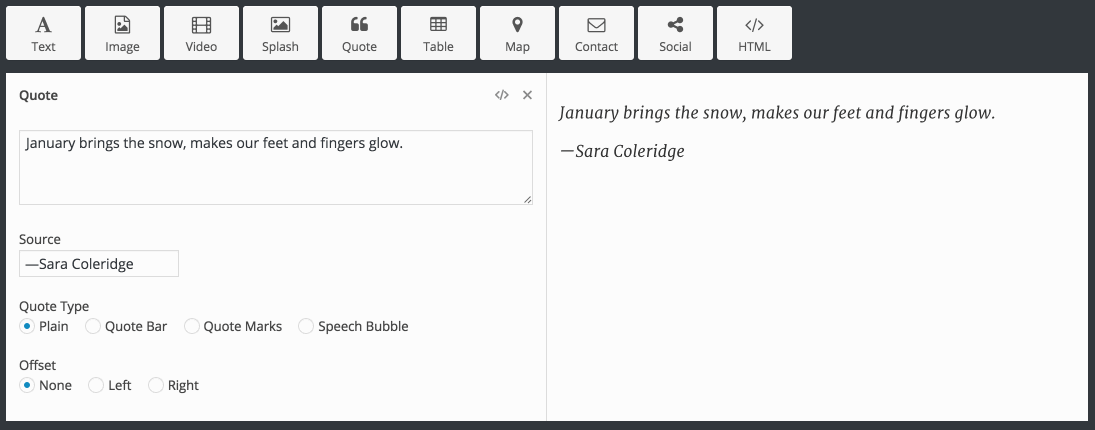Insert a Table block
This screenshot has height=430, width=1095.
(x=438, y=34)
